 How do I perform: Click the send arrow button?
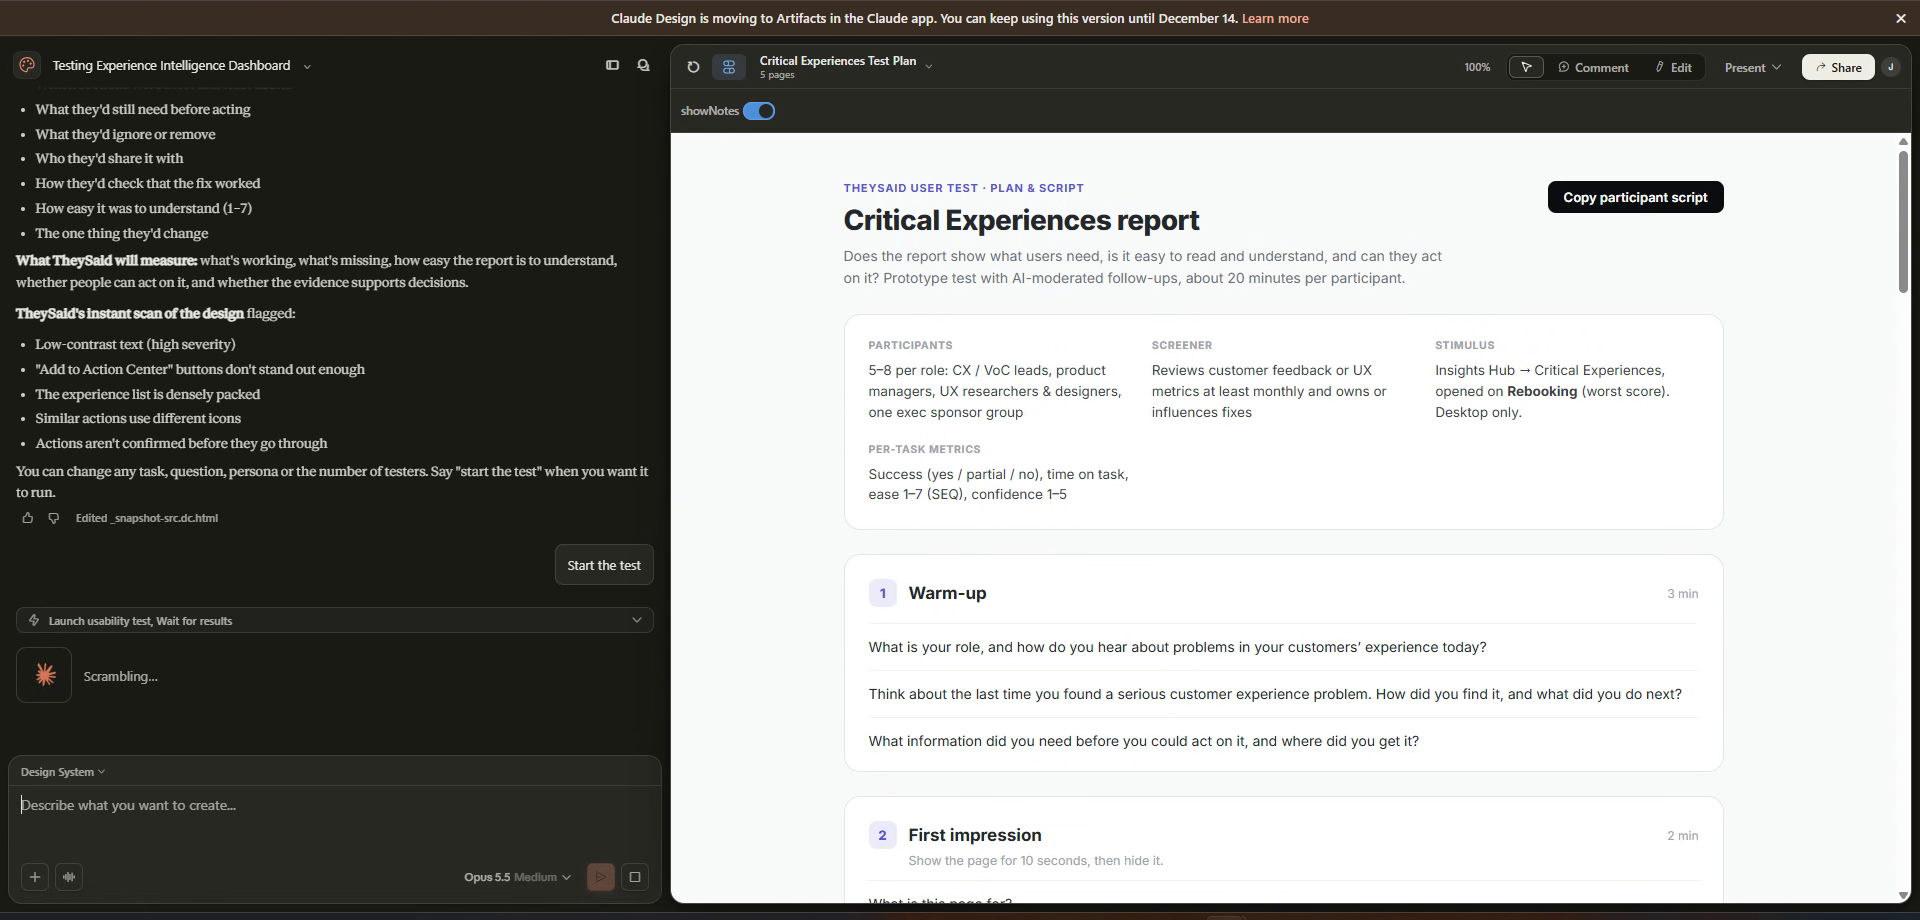coord(601,877)
